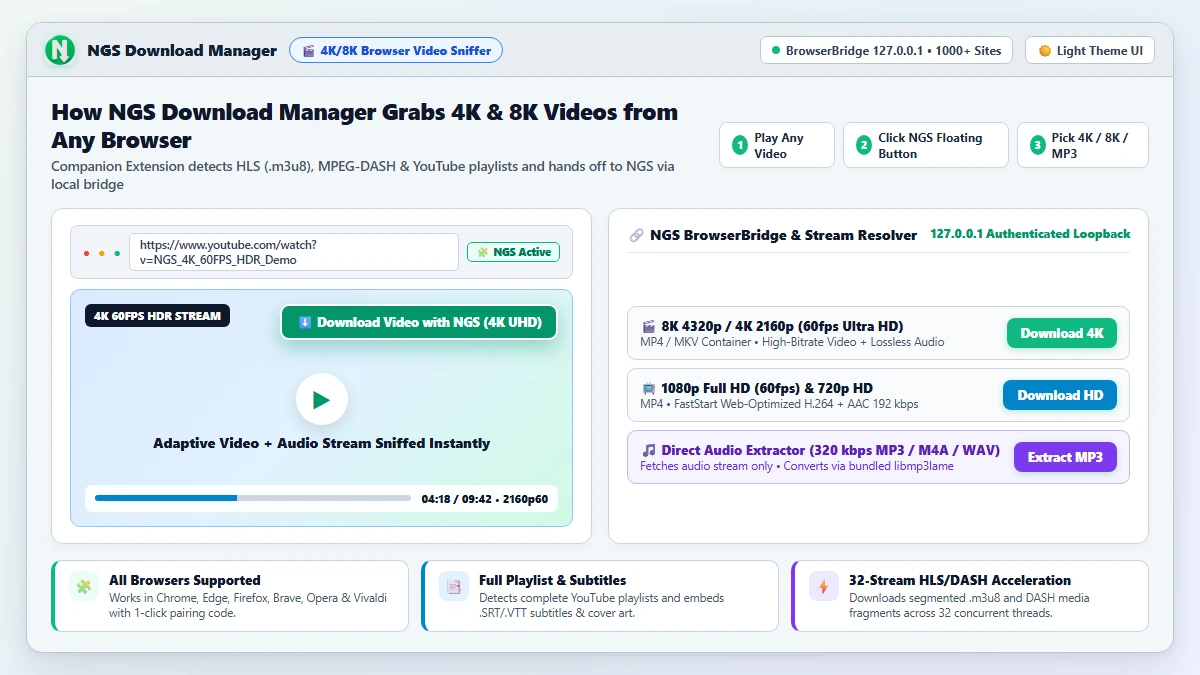Viewport: 1200px width, 675px height.
Task: Click the NGS Active extension badge
Action: (514, 252)
